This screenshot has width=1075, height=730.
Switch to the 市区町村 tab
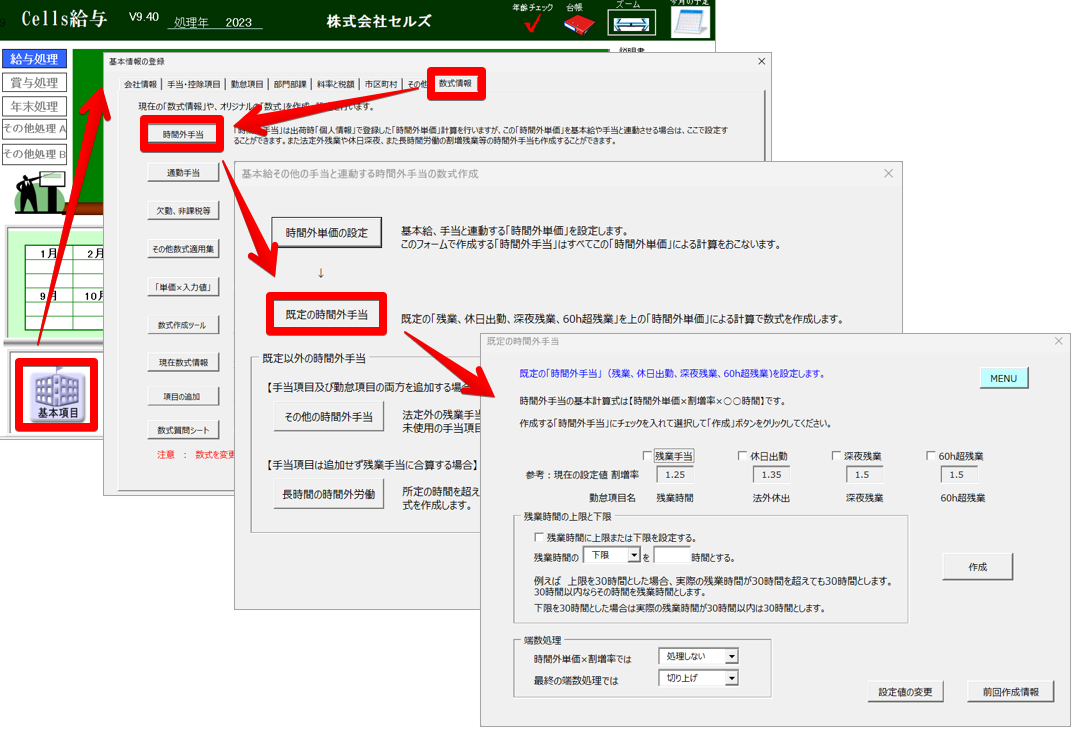[381, 84]
